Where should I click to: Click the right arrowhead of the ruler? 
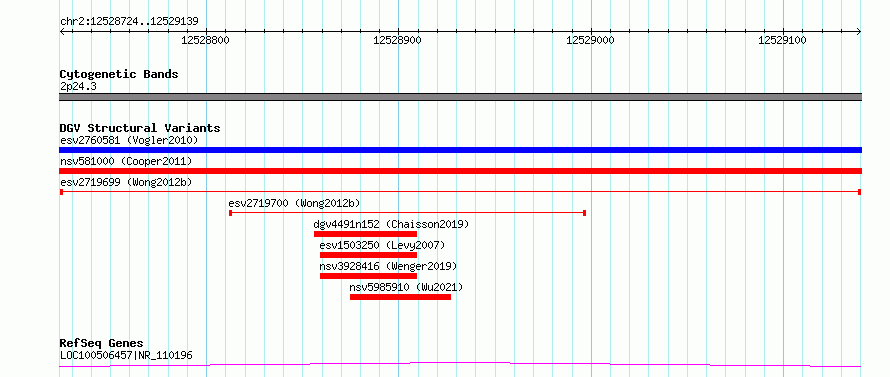point(859,31)
